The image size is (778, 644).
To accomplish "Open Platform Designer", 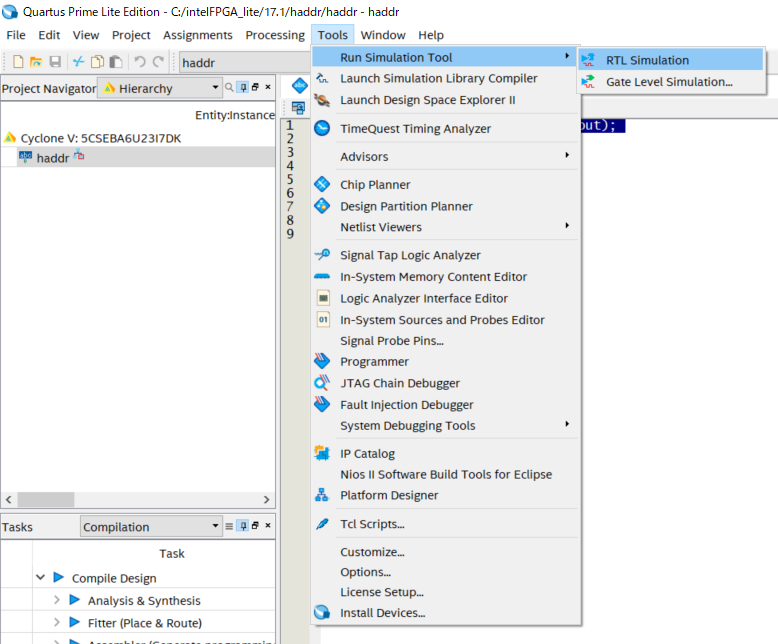I will tap(445, 495).
